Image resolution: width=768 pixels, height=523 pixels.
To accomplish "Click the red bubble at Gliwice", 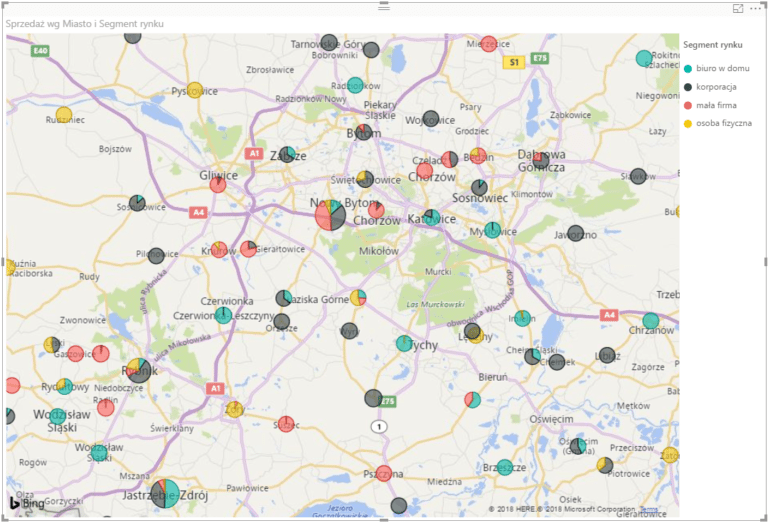I will [217, 184].
